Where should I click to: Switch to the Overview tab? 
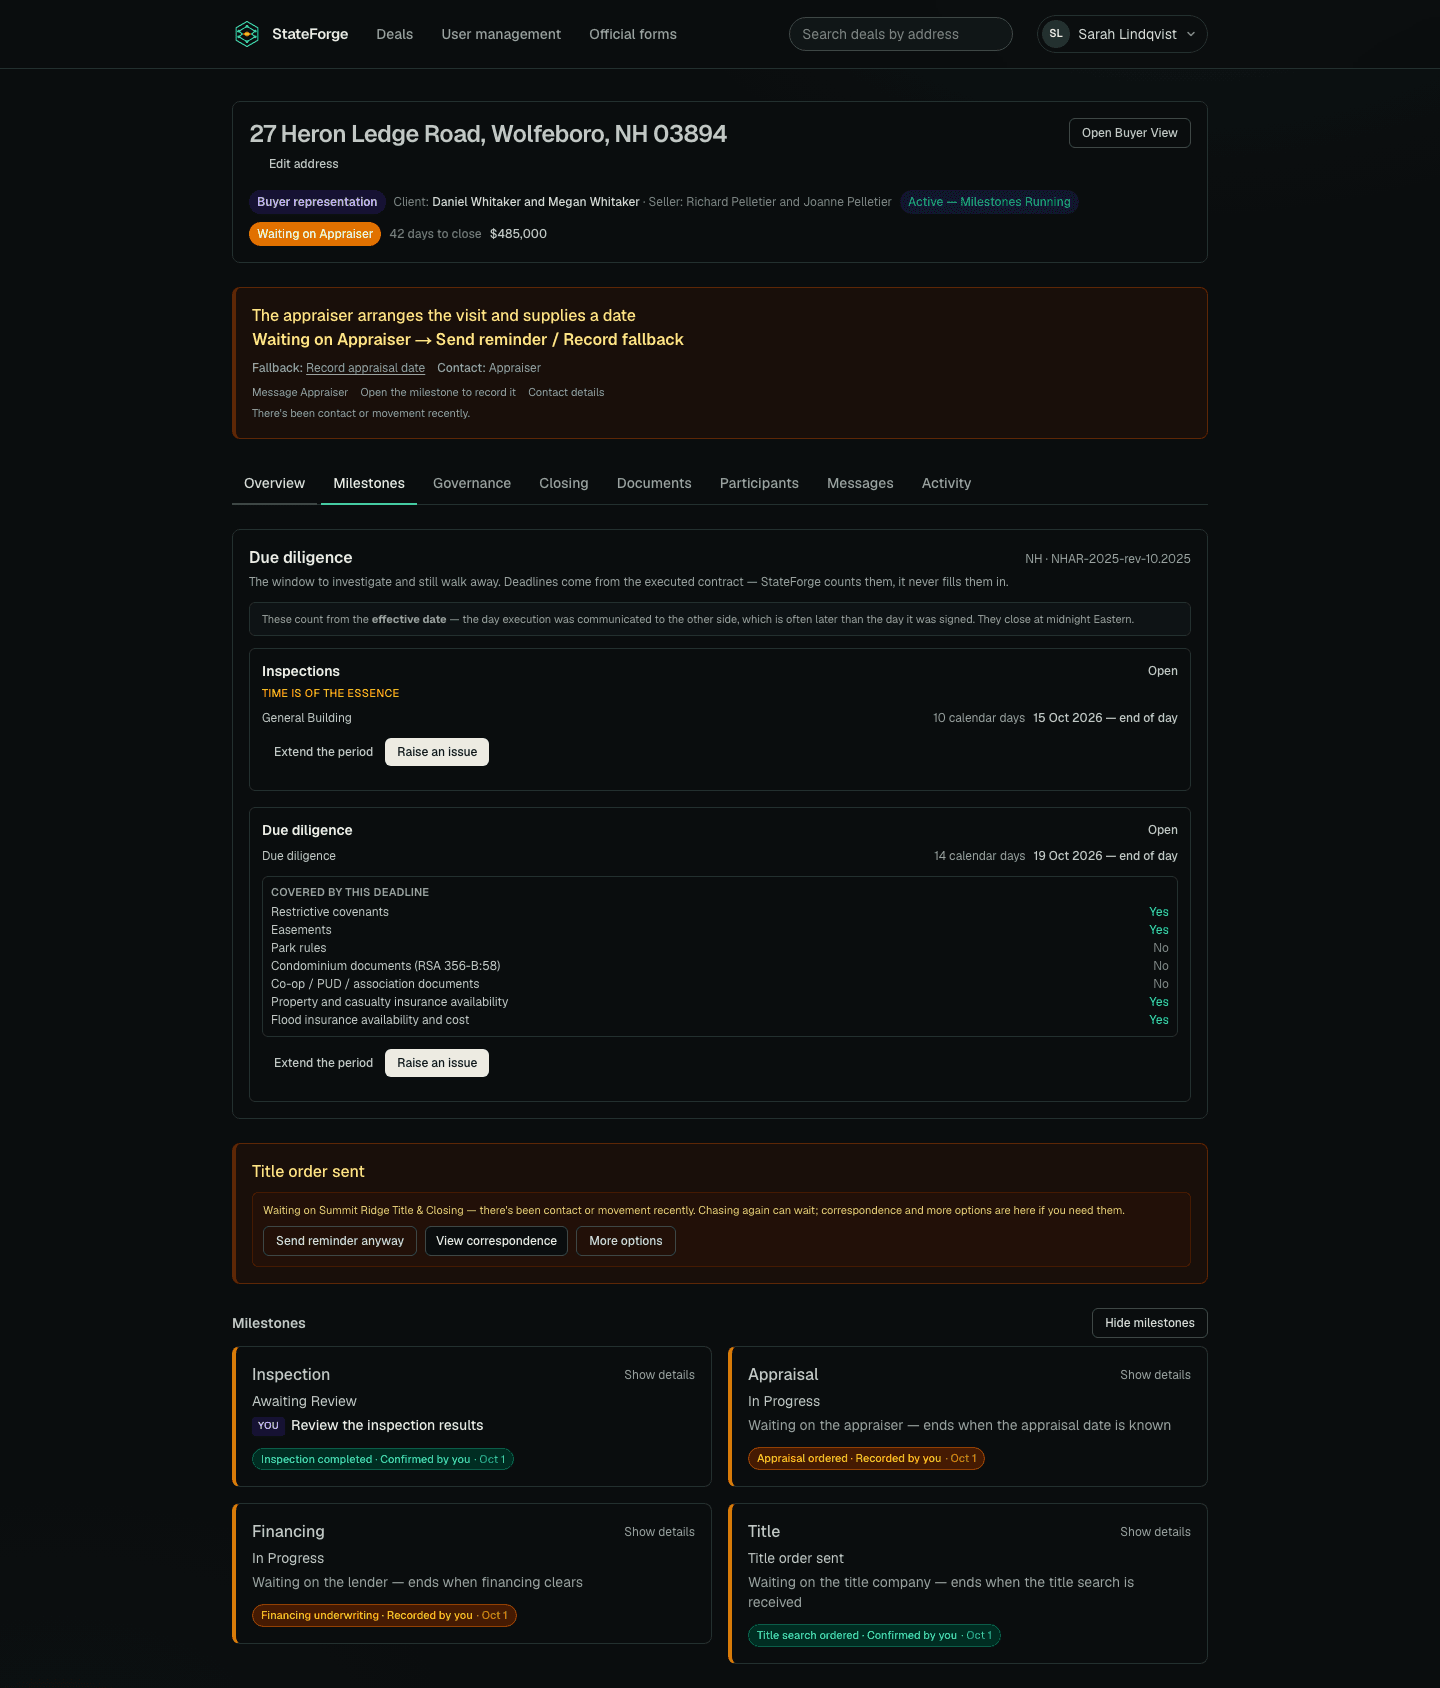274,483
